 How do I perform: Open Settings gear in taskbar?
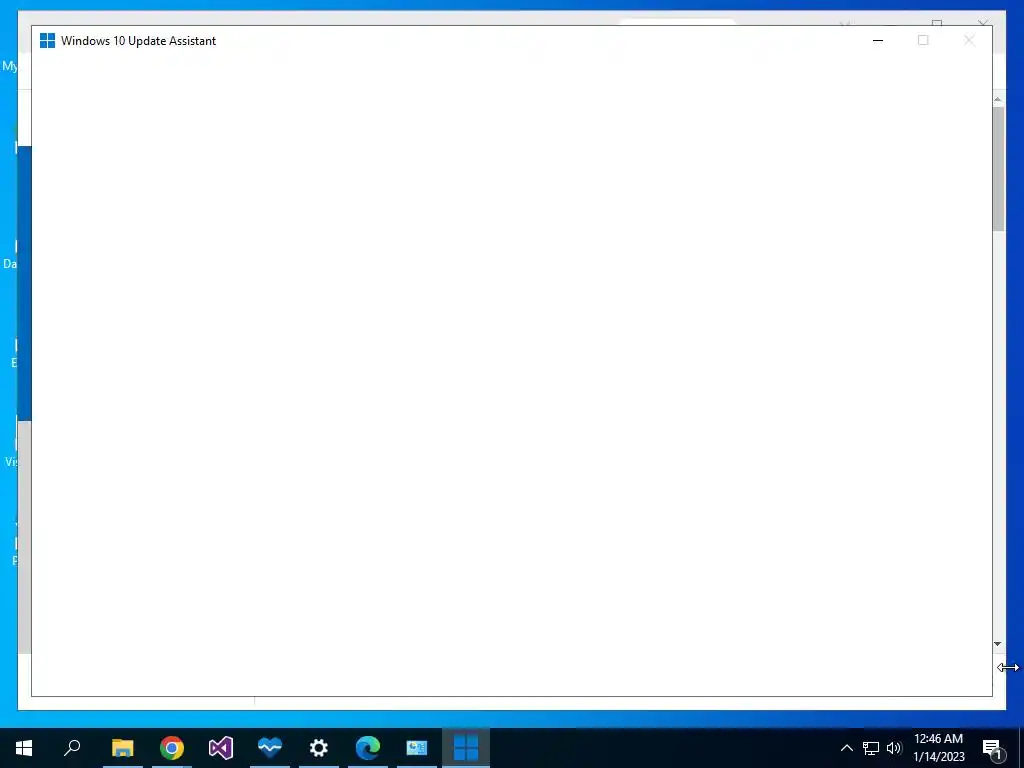[x=319, y=748]
